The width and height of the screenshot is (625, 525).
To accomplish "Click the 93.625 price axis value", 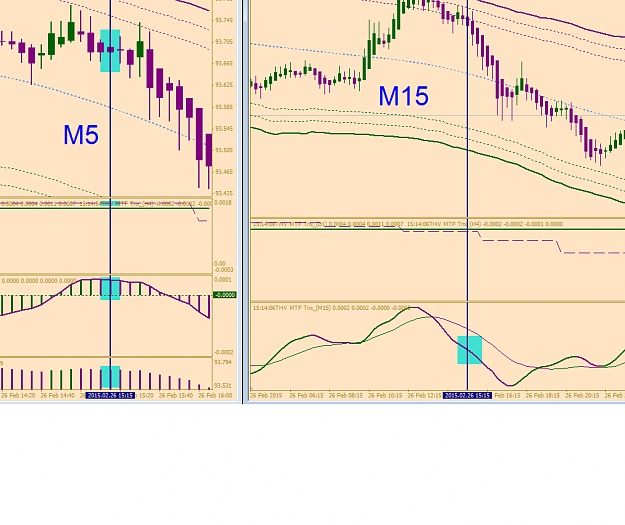I will pos(224,85).
